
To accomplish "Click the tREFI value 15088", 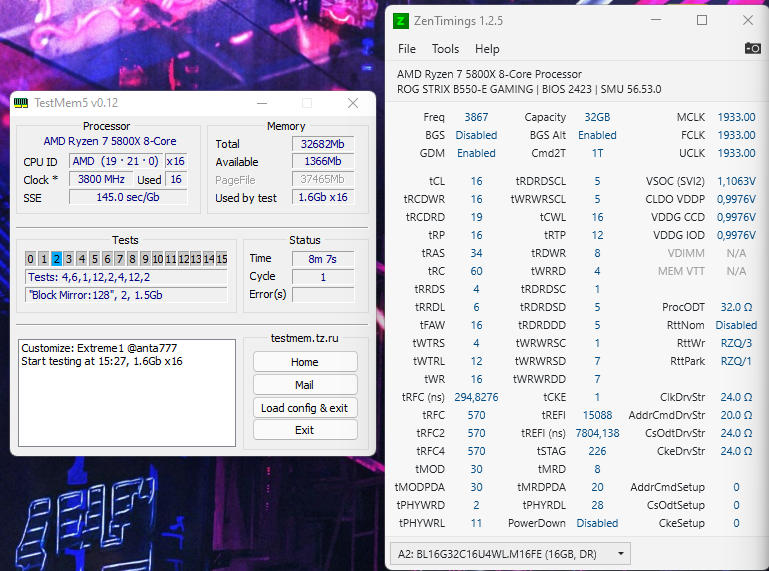I will [x=597, y=415].
